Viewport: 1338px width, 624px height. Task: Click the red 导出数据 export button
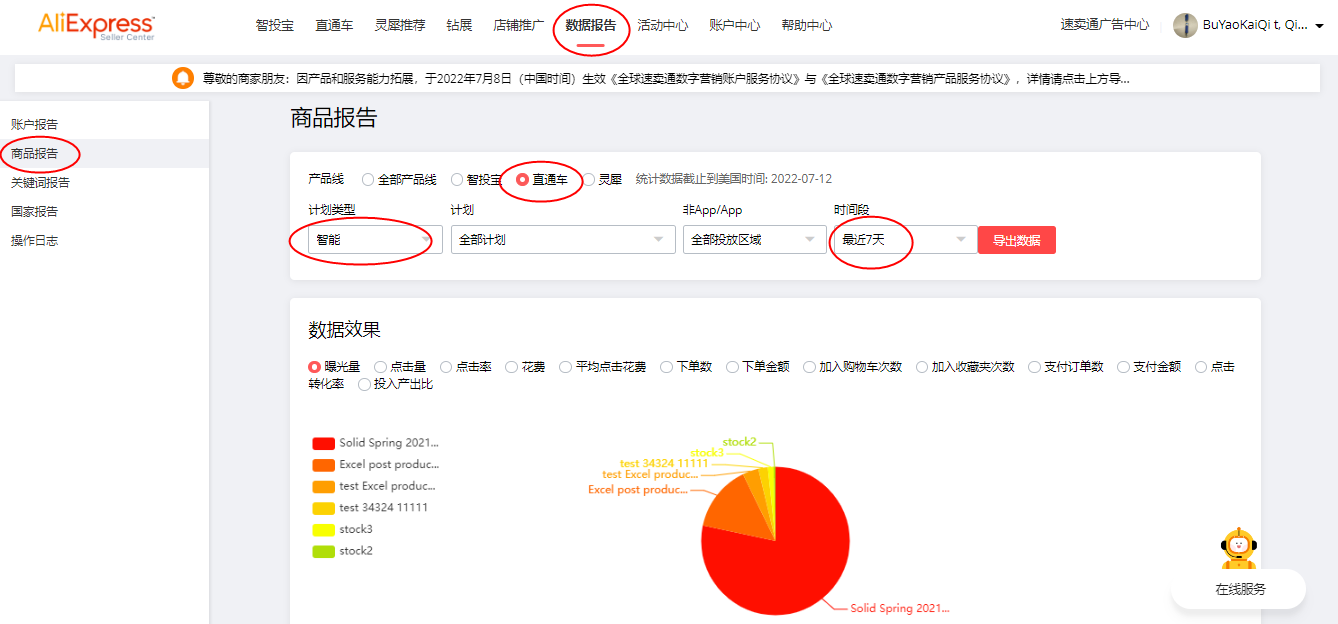coord(1016,239)
